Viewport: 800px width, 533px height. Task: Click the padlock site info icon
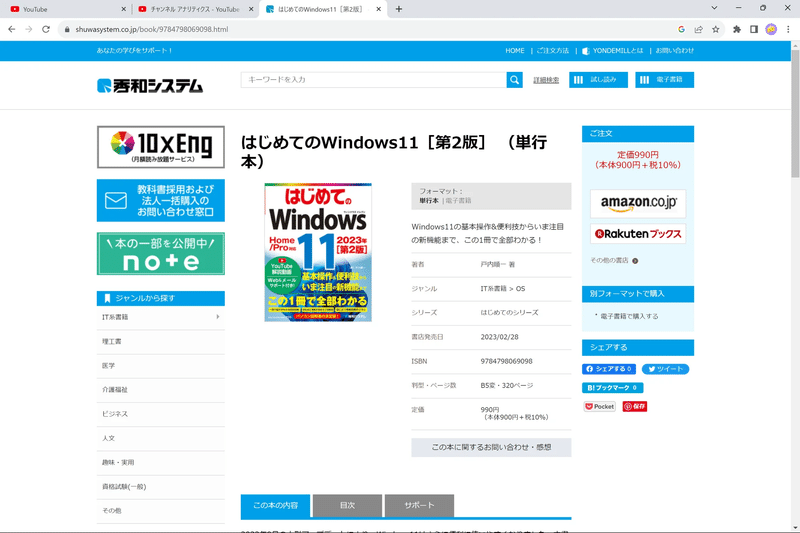[67, 30]
